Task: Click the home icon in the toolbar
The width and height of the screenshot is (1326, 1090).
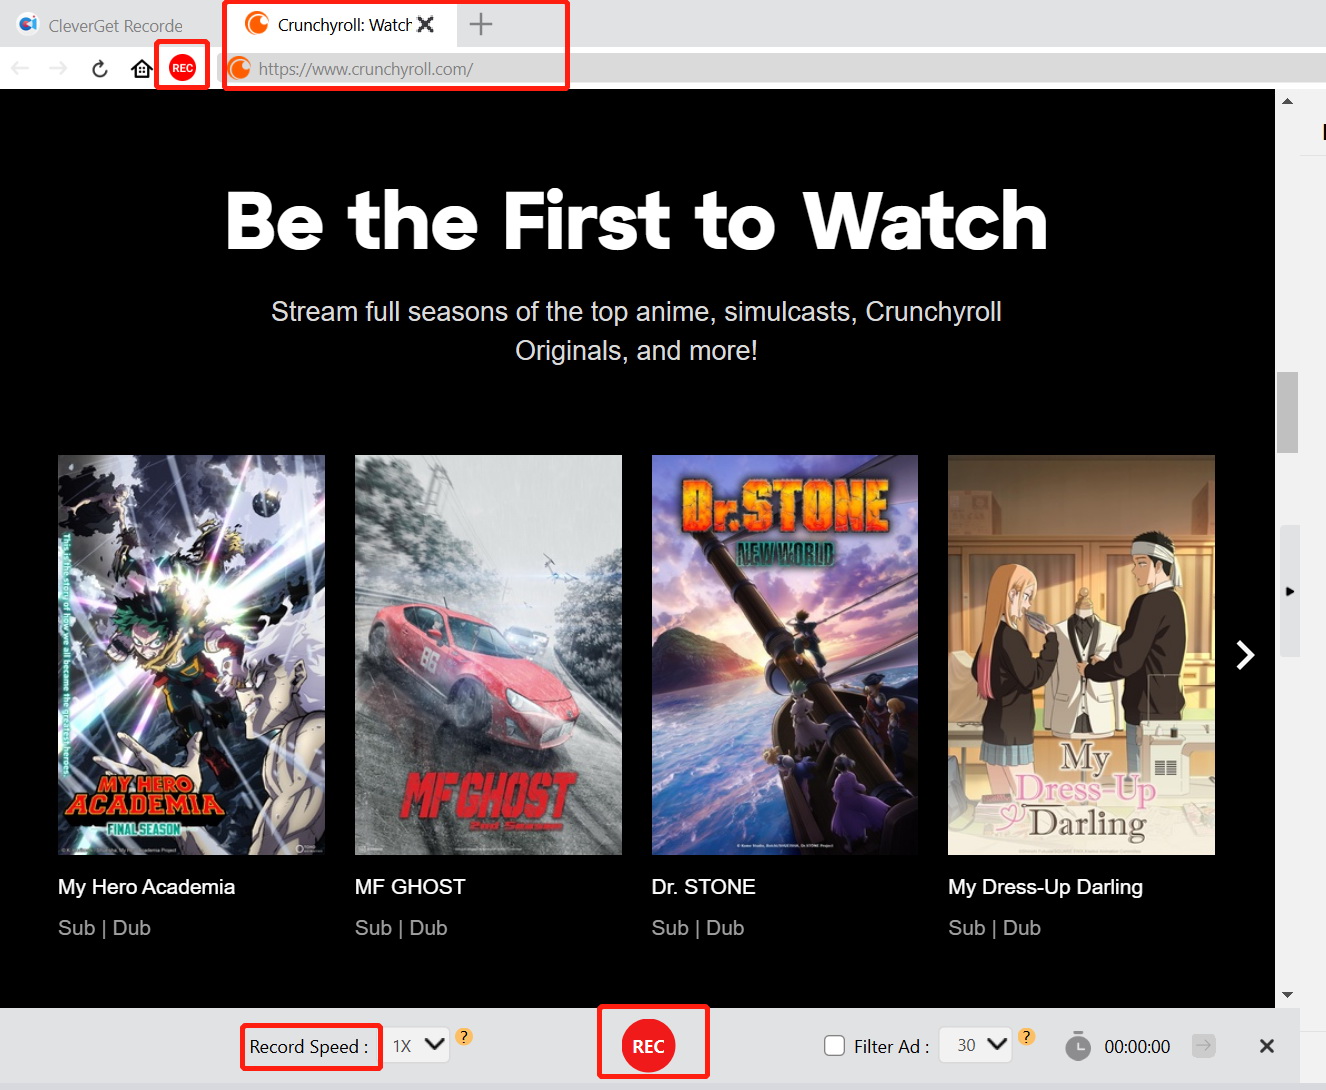Action: point(142,68)
